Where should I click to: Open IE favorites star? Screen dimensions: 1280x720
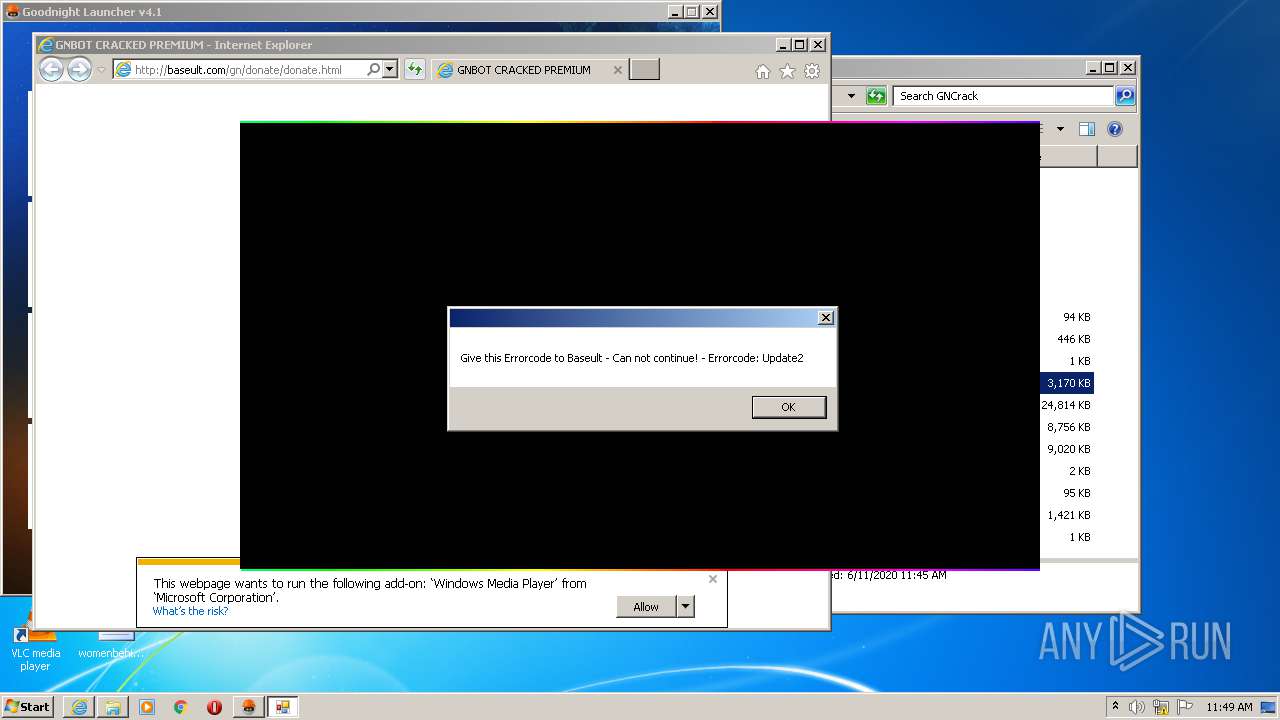tap(787, 71)
